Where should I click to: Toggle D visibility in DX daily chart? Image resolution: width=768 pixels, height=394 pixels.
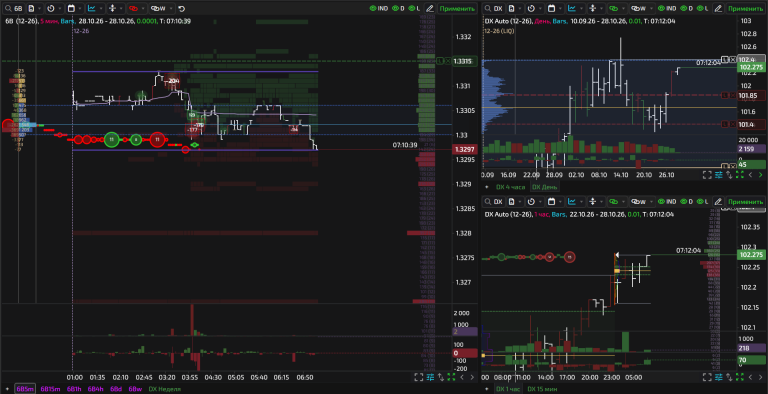[x=687, y=8]
